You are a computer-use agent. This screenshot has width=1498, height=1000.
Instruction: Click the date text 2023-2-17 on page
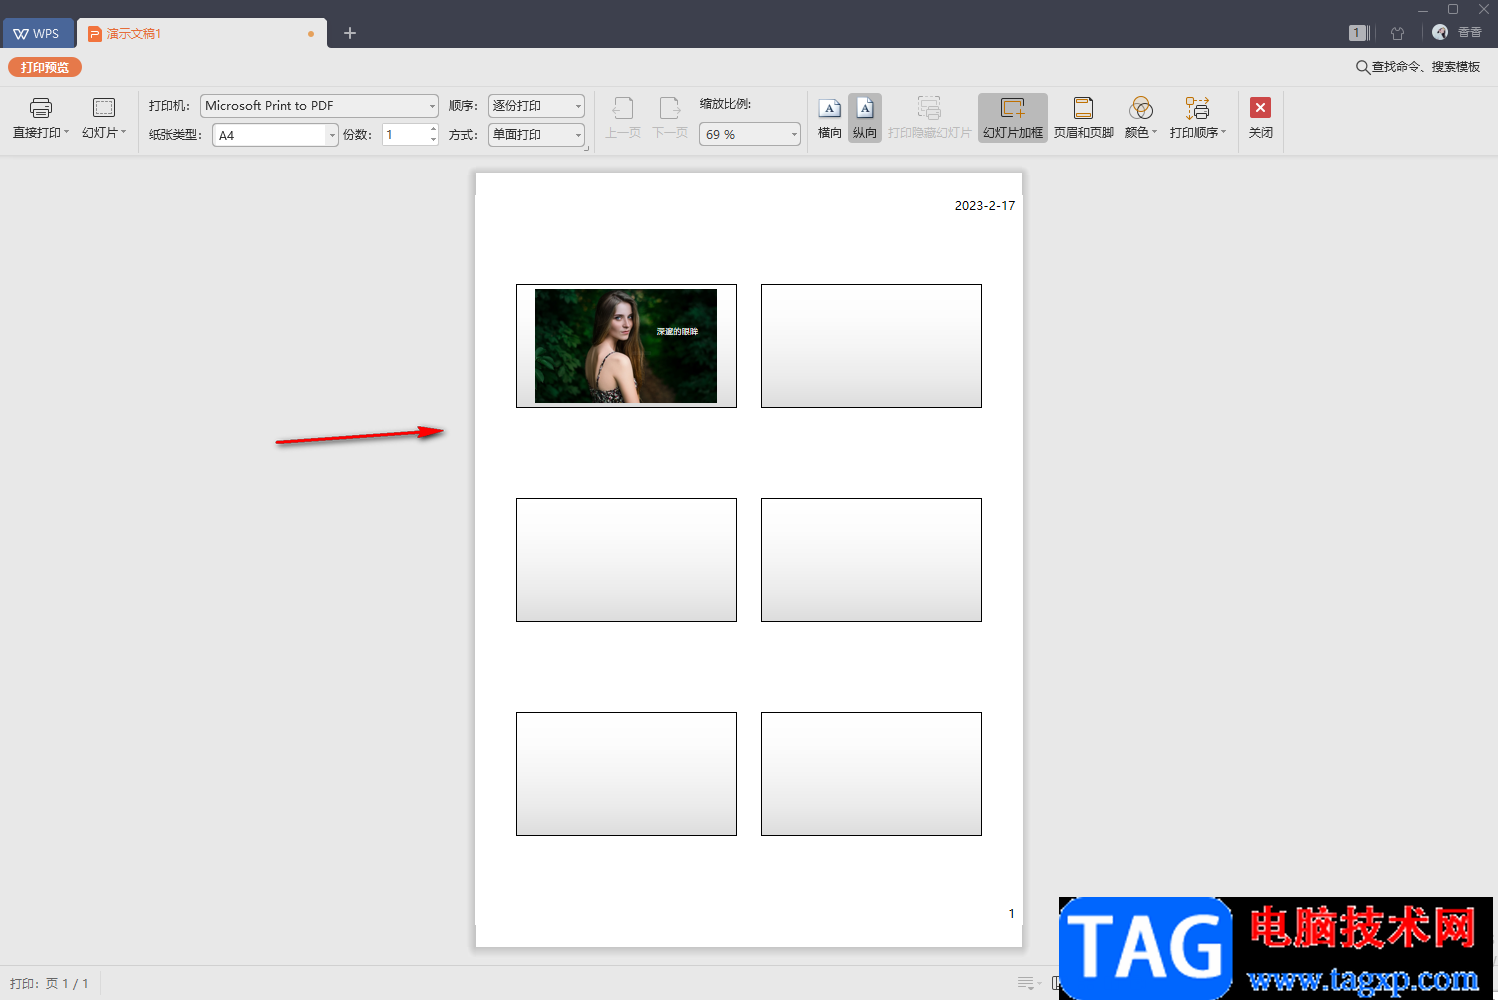click(985, 206)
